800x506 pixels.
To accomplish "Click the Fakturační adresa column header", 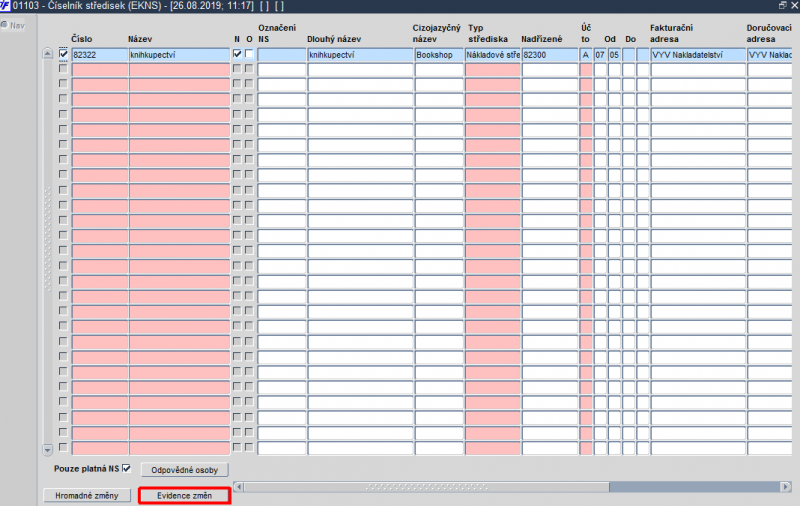I will [671, 33].
